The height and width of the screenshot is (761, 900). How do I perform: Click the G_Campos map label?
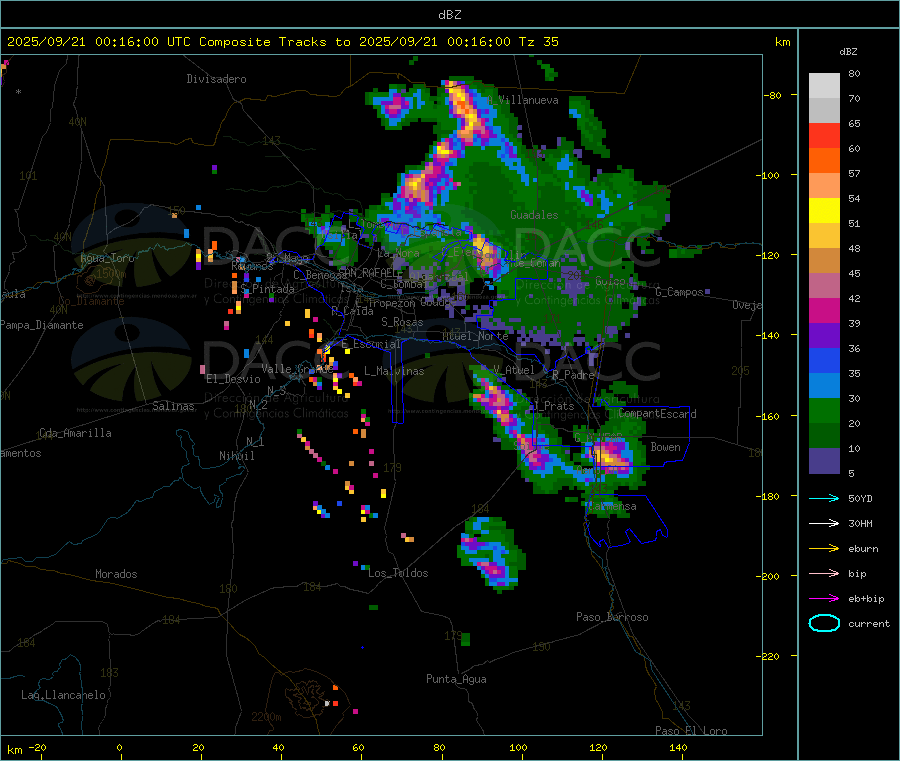pyautogui.click(x=680, y=292)
